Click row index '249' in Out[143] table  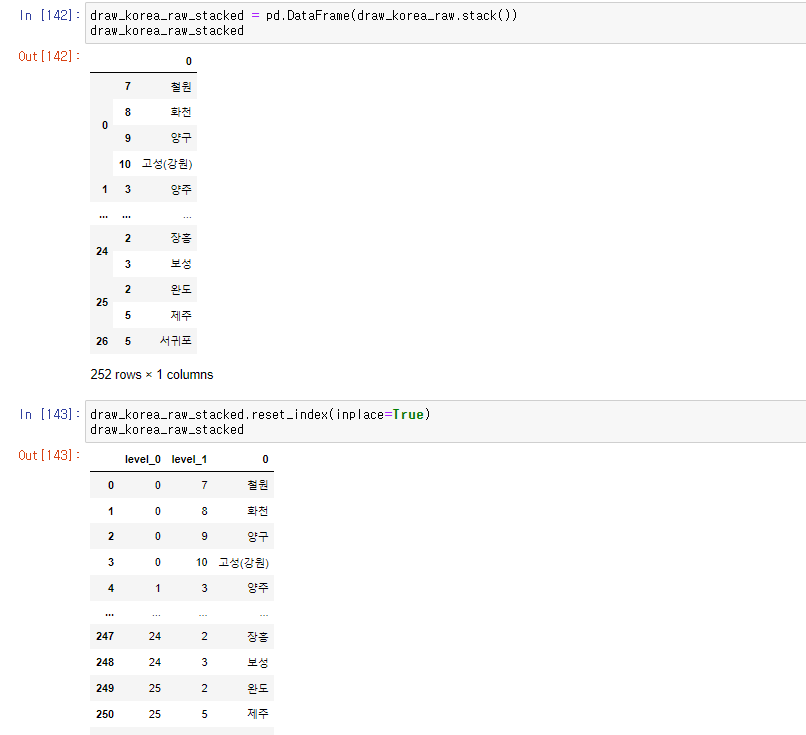[x=105, y=688]
